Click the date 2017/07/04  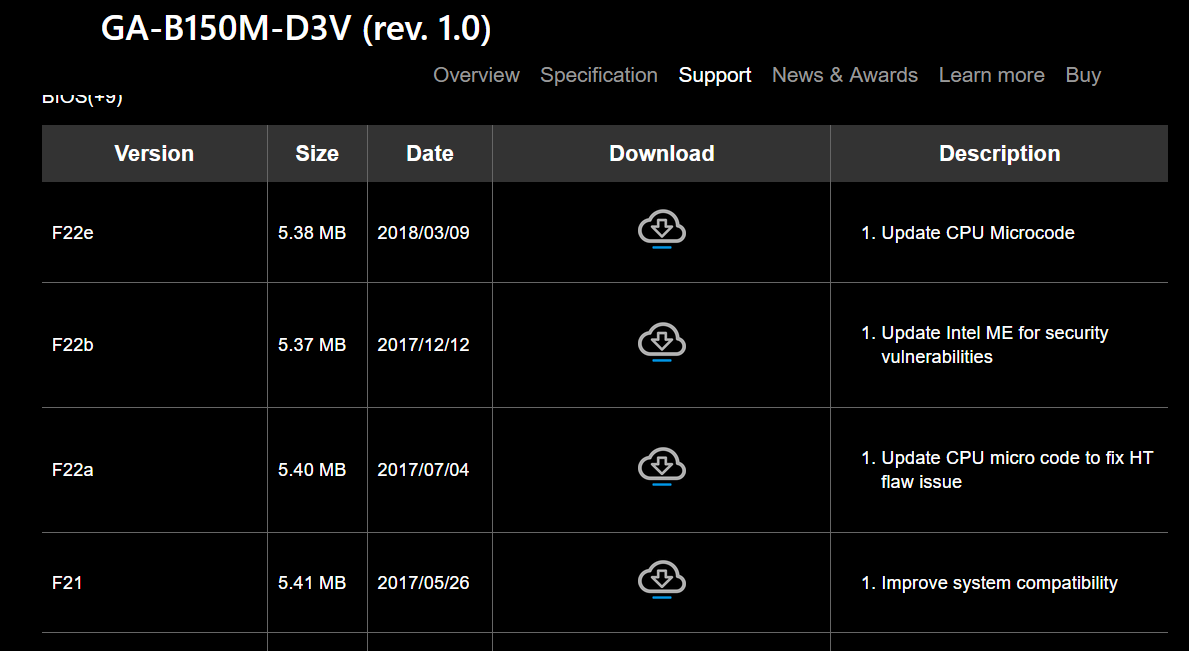point(423,470)
